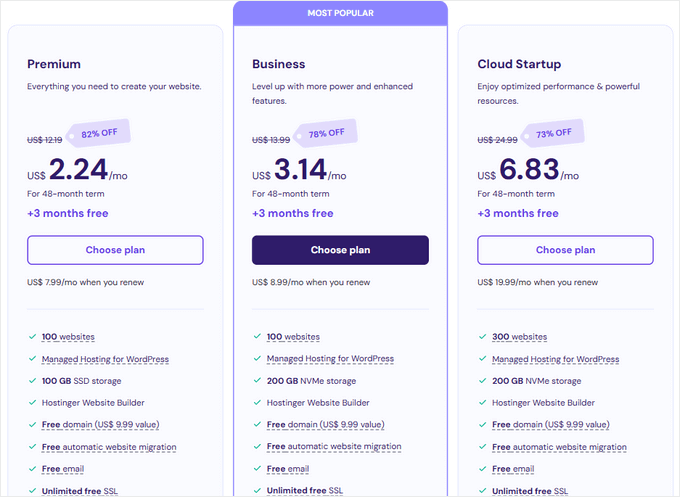Click the MOST POPULAR banner

(340, 14)
